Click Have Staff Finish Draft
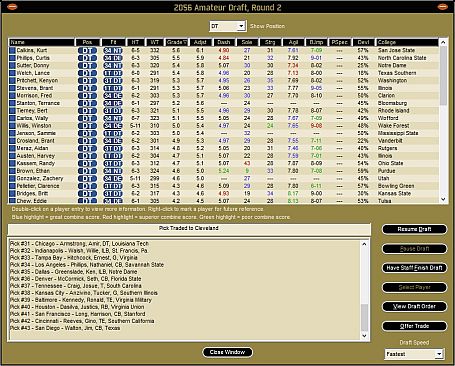This screenshot has width=455, height=366. pyautogui.click(x=414, y=268)
